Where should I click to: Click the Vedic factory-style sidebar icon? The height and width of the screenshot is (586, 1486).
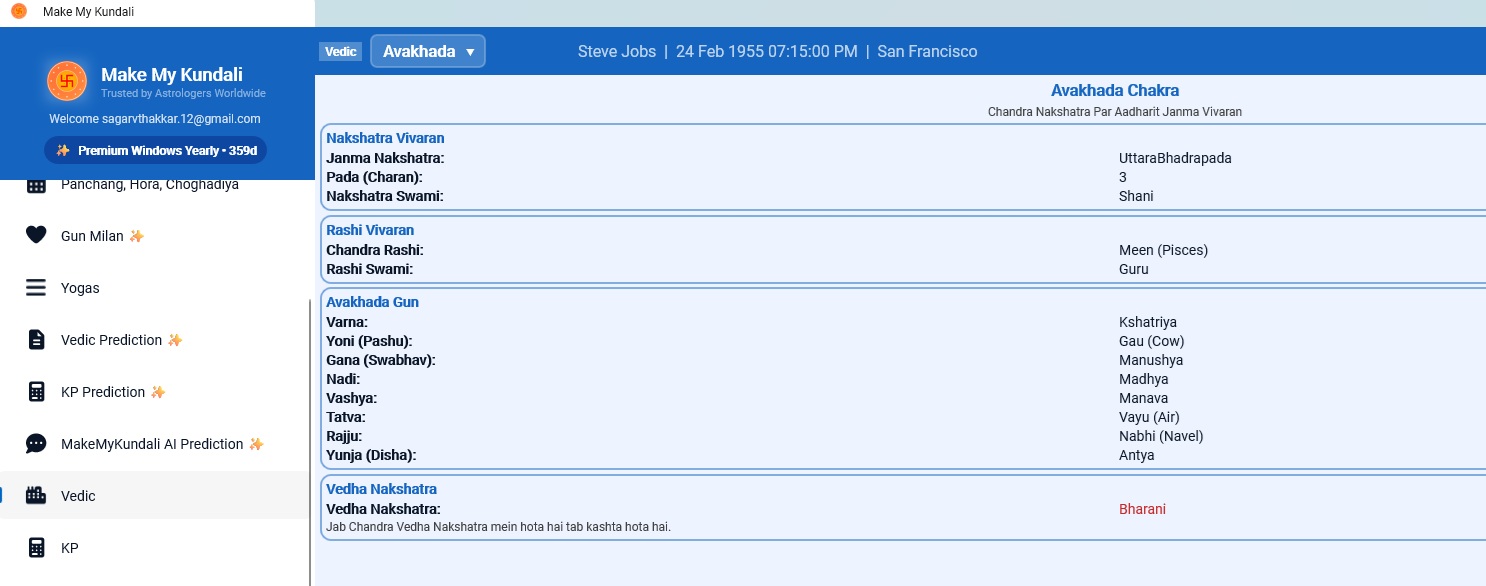pos(36,495)
